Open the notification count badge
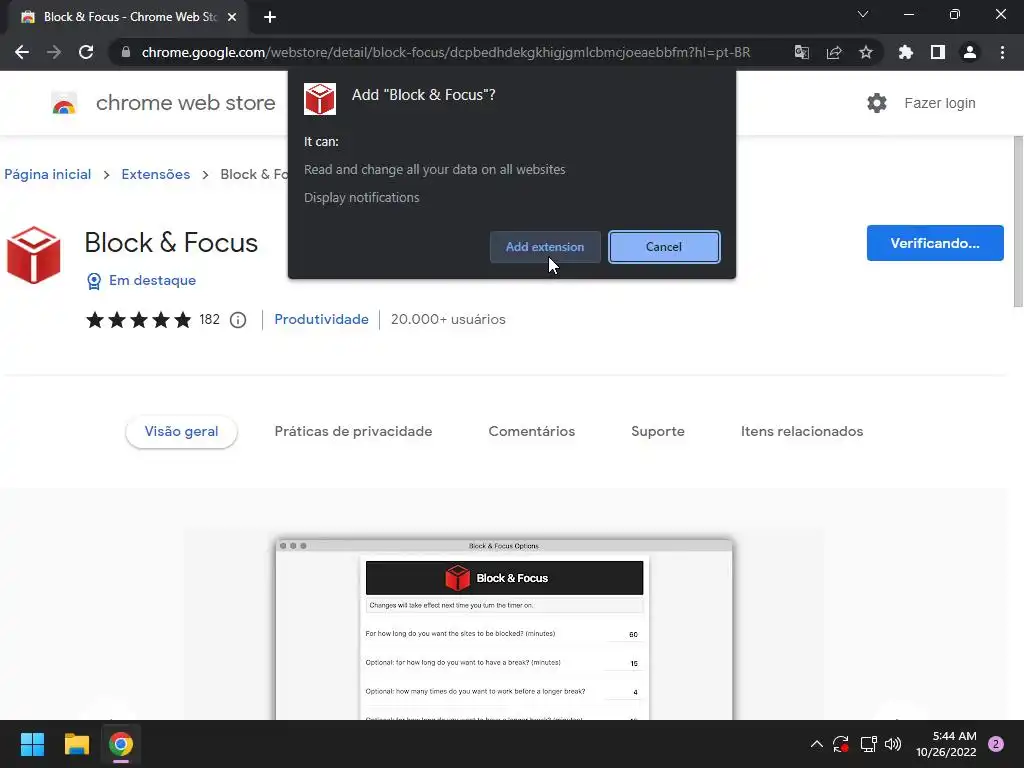The image size is (1024, 768). 996,744
